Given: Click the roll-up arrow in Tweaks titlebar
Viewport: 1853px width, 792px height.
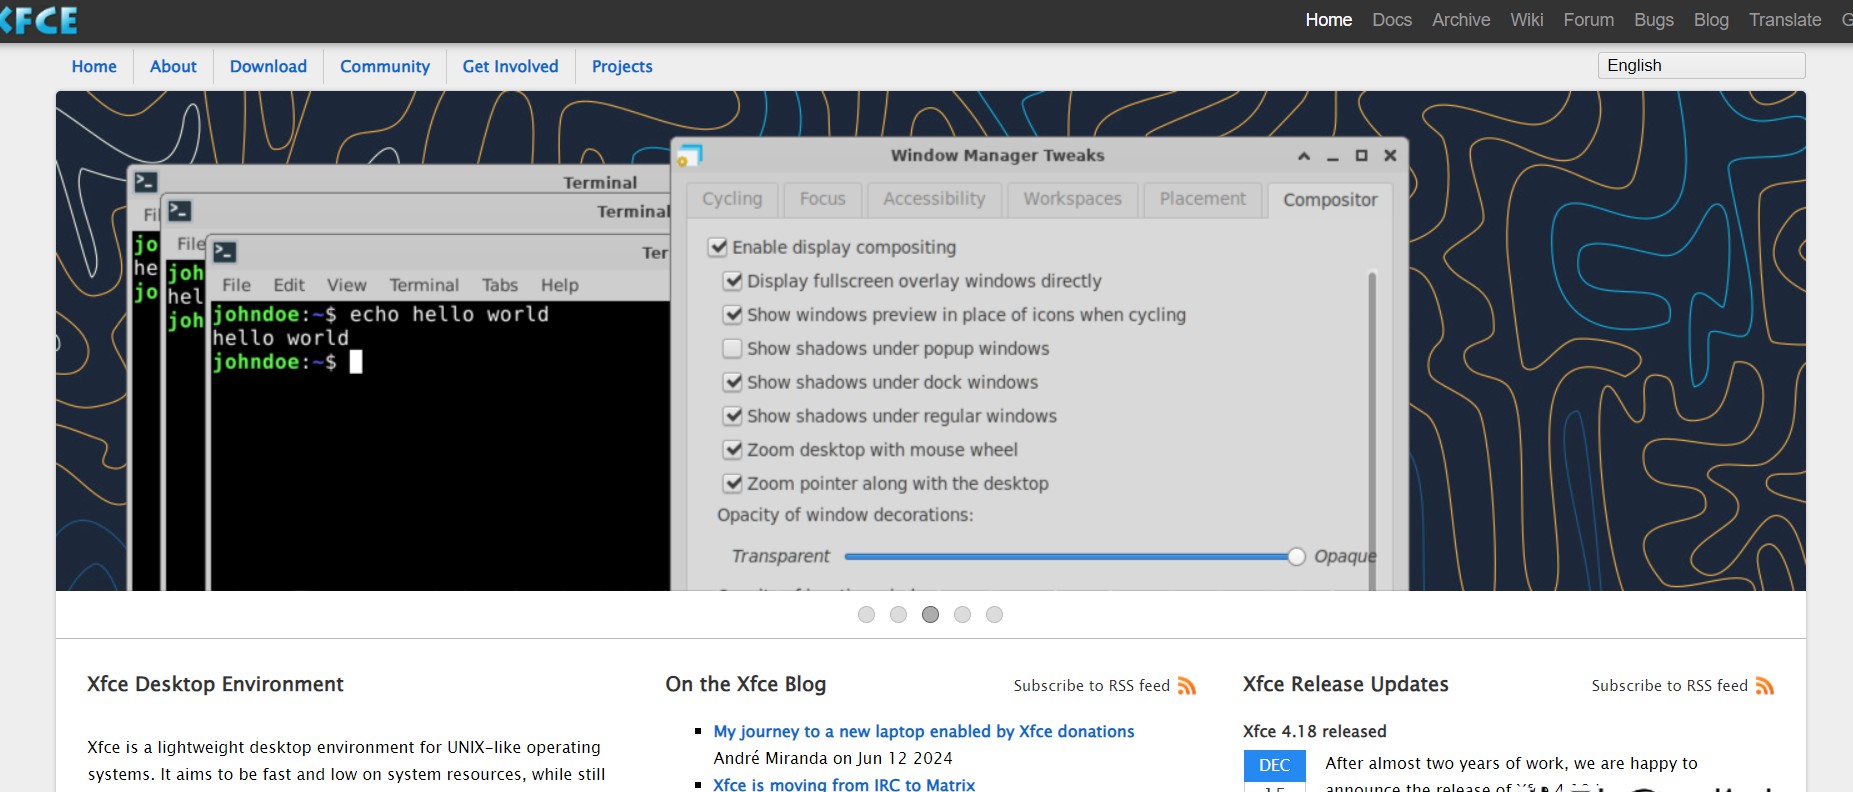Looking at the screenshot, I should pos(1303,156).
